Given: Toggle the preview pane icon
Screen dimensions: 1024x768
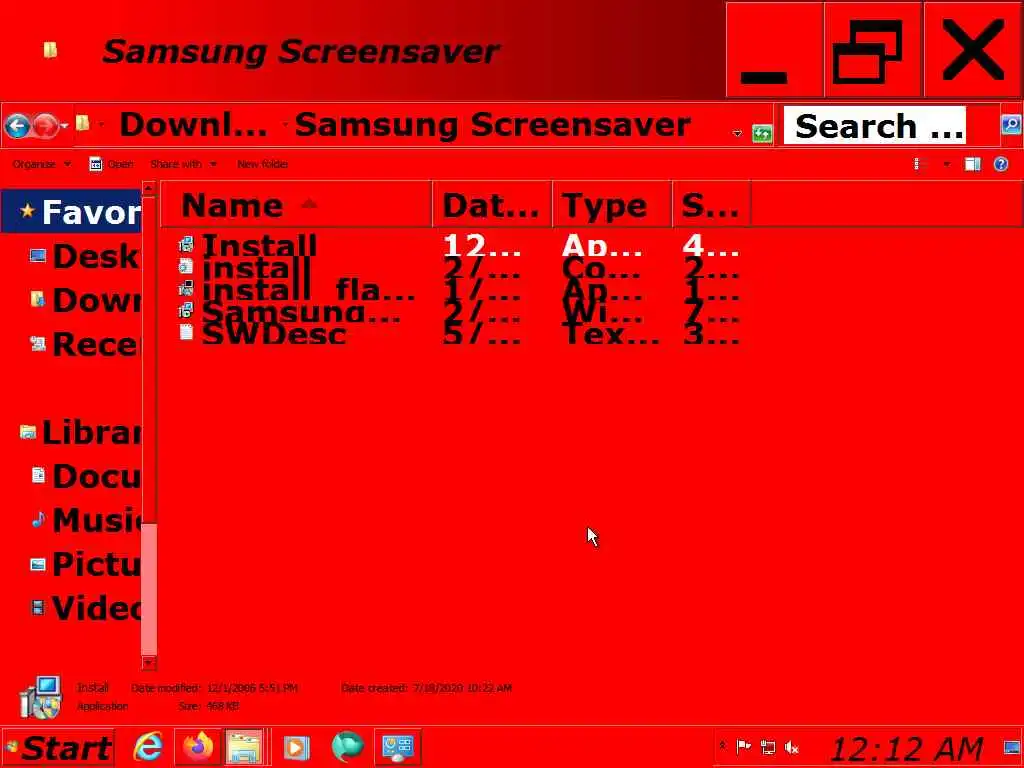Looking at the screenshot, I should (x=972, y=164).
